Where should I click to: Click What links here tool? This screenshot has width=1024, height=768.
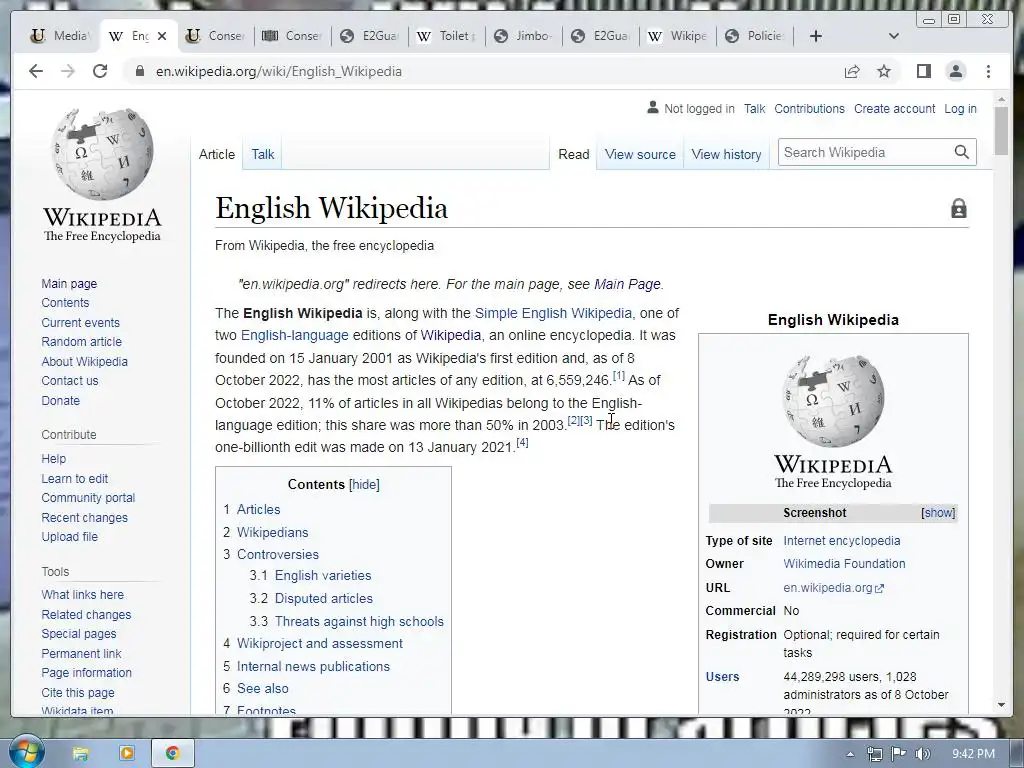coord(82,594)
